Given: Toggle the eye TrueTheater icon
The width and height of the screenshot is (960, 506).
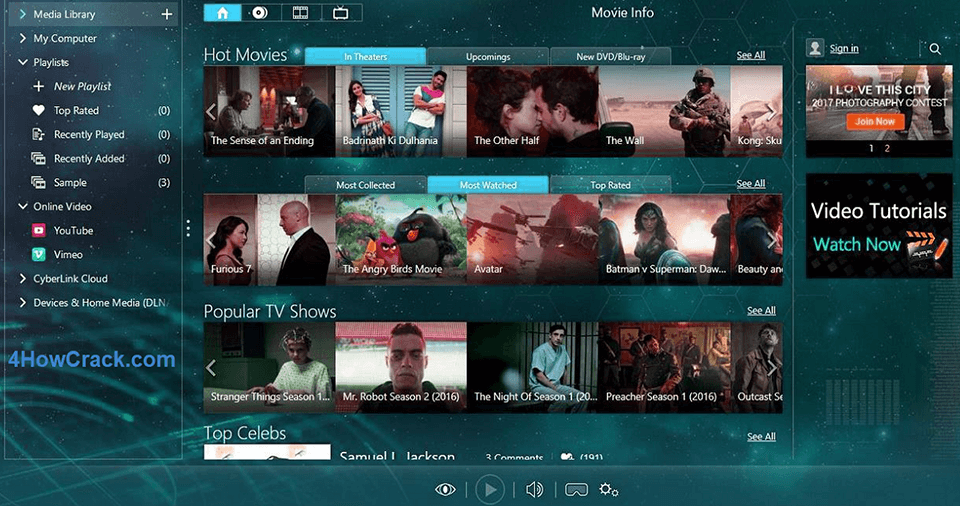Looking at the screenshot, I should pyautogui.click(x=445, y=489).
